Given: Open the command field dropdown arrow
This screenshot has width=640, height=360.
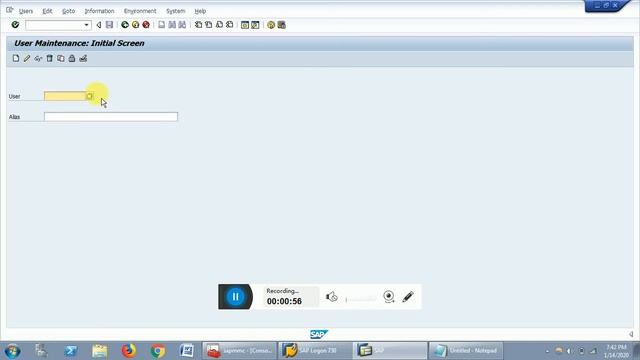Looking at the screenshot, I should click(x=87, y=25).
